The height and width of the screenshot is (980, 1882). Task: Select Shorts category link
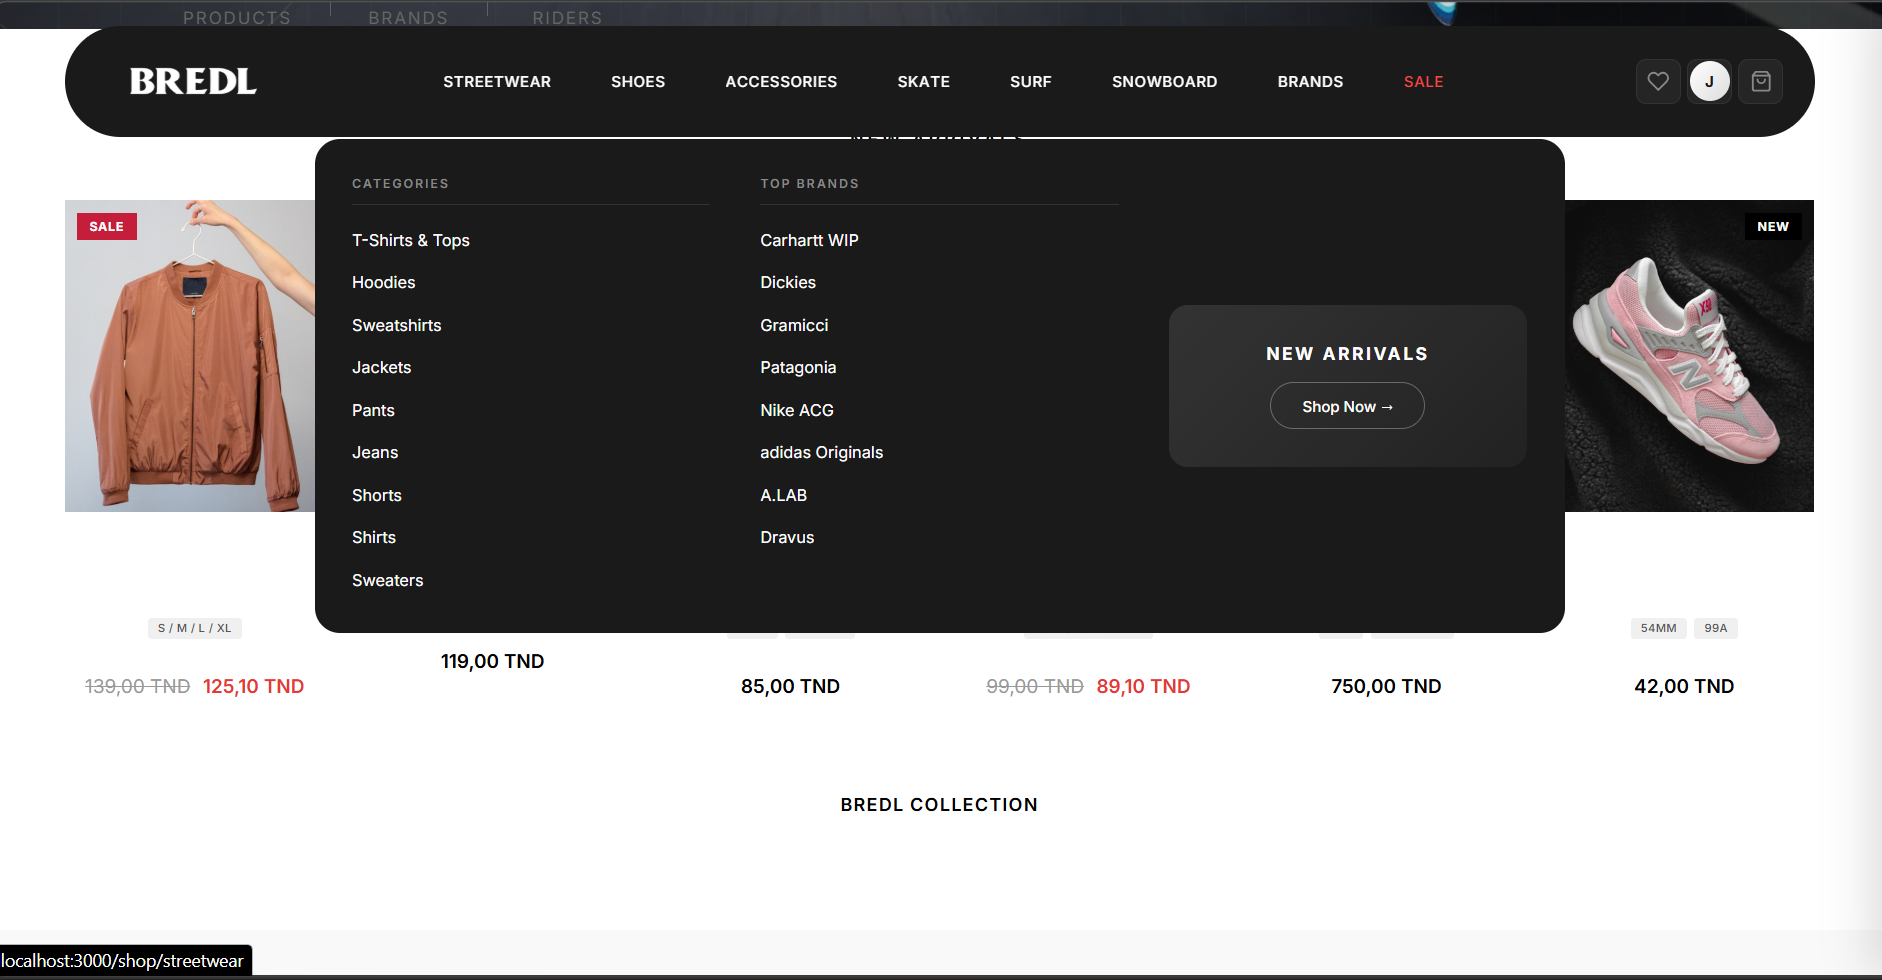(377, 496)
